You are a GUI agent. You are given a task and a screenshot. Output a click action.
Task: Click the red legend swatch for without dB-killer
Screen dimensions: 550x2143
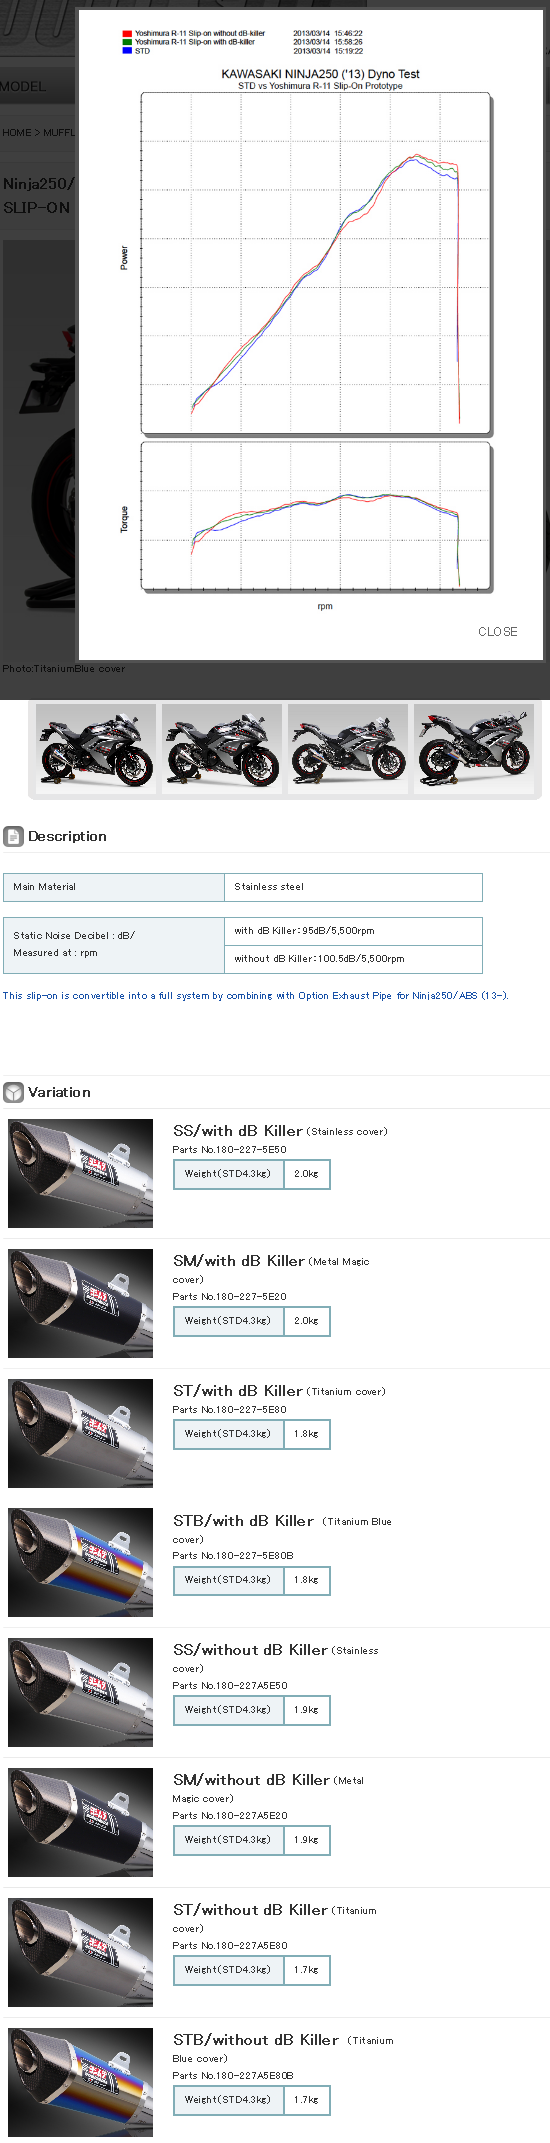tap(127, 34)
